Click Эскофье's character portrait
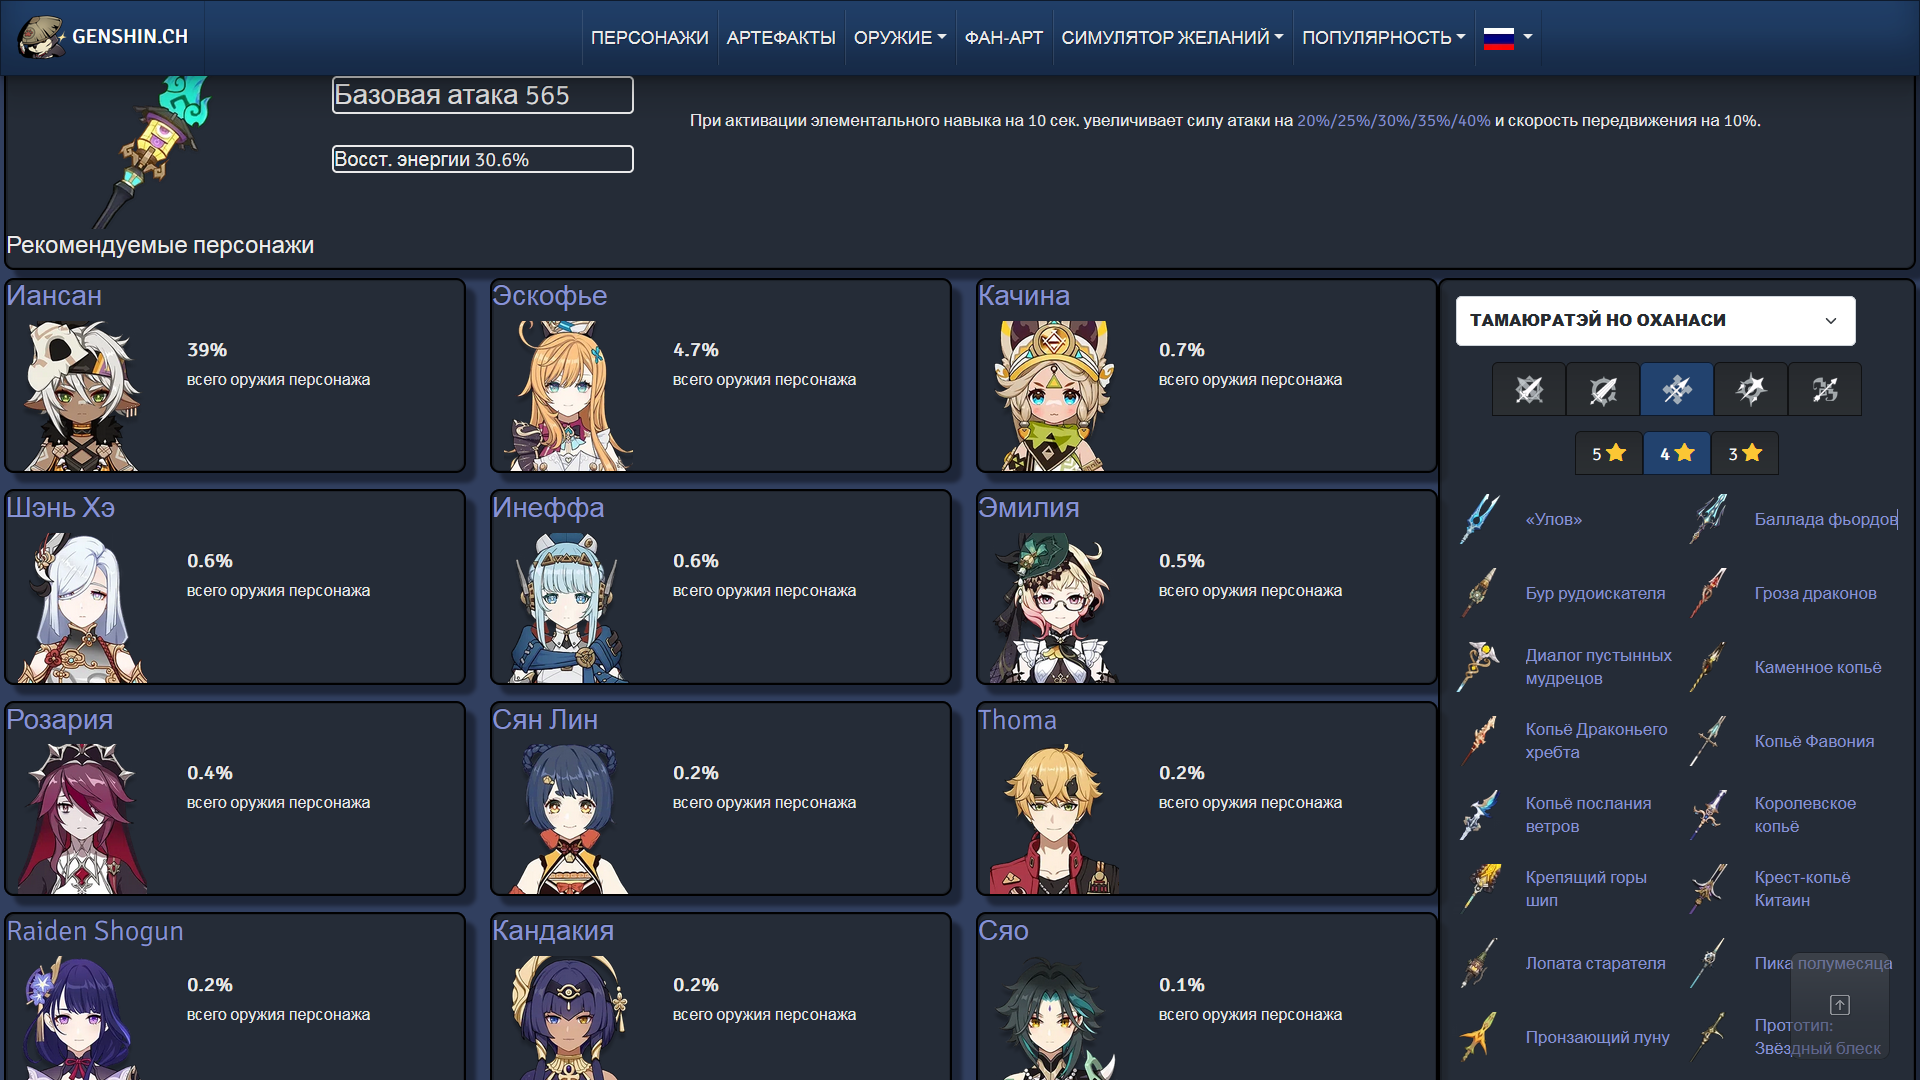Viewport: 1920px width, 1080px height. (569, 396)
